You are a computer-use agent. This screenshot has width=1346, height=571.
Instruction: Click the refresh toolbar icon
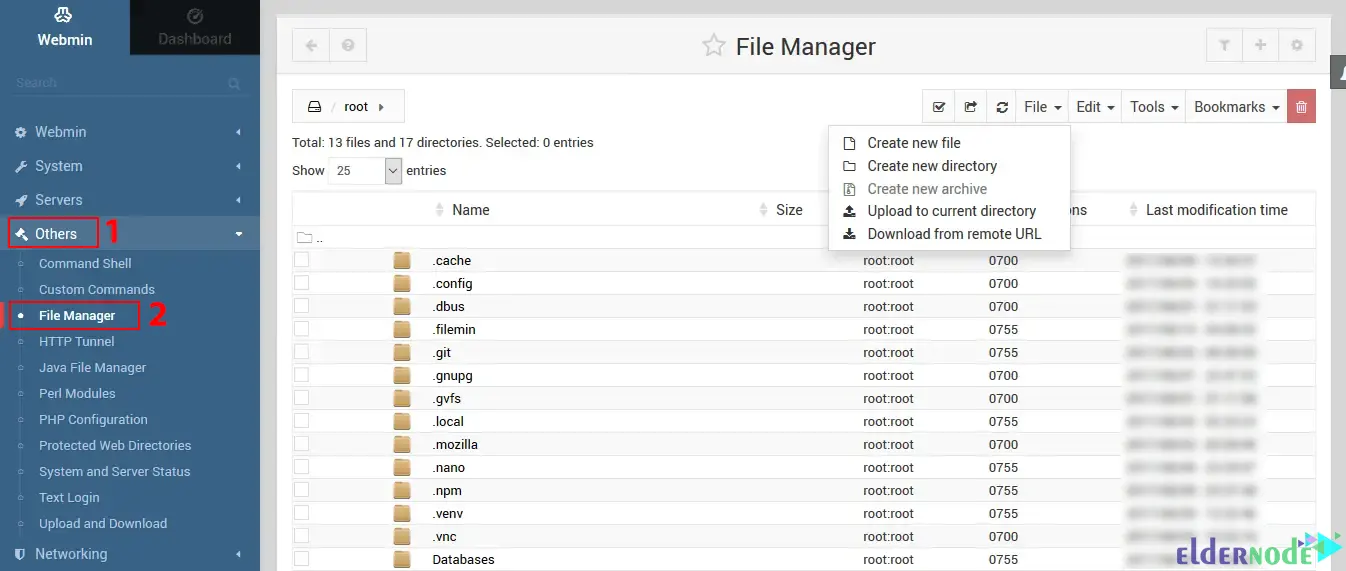tap(1002, 107)
